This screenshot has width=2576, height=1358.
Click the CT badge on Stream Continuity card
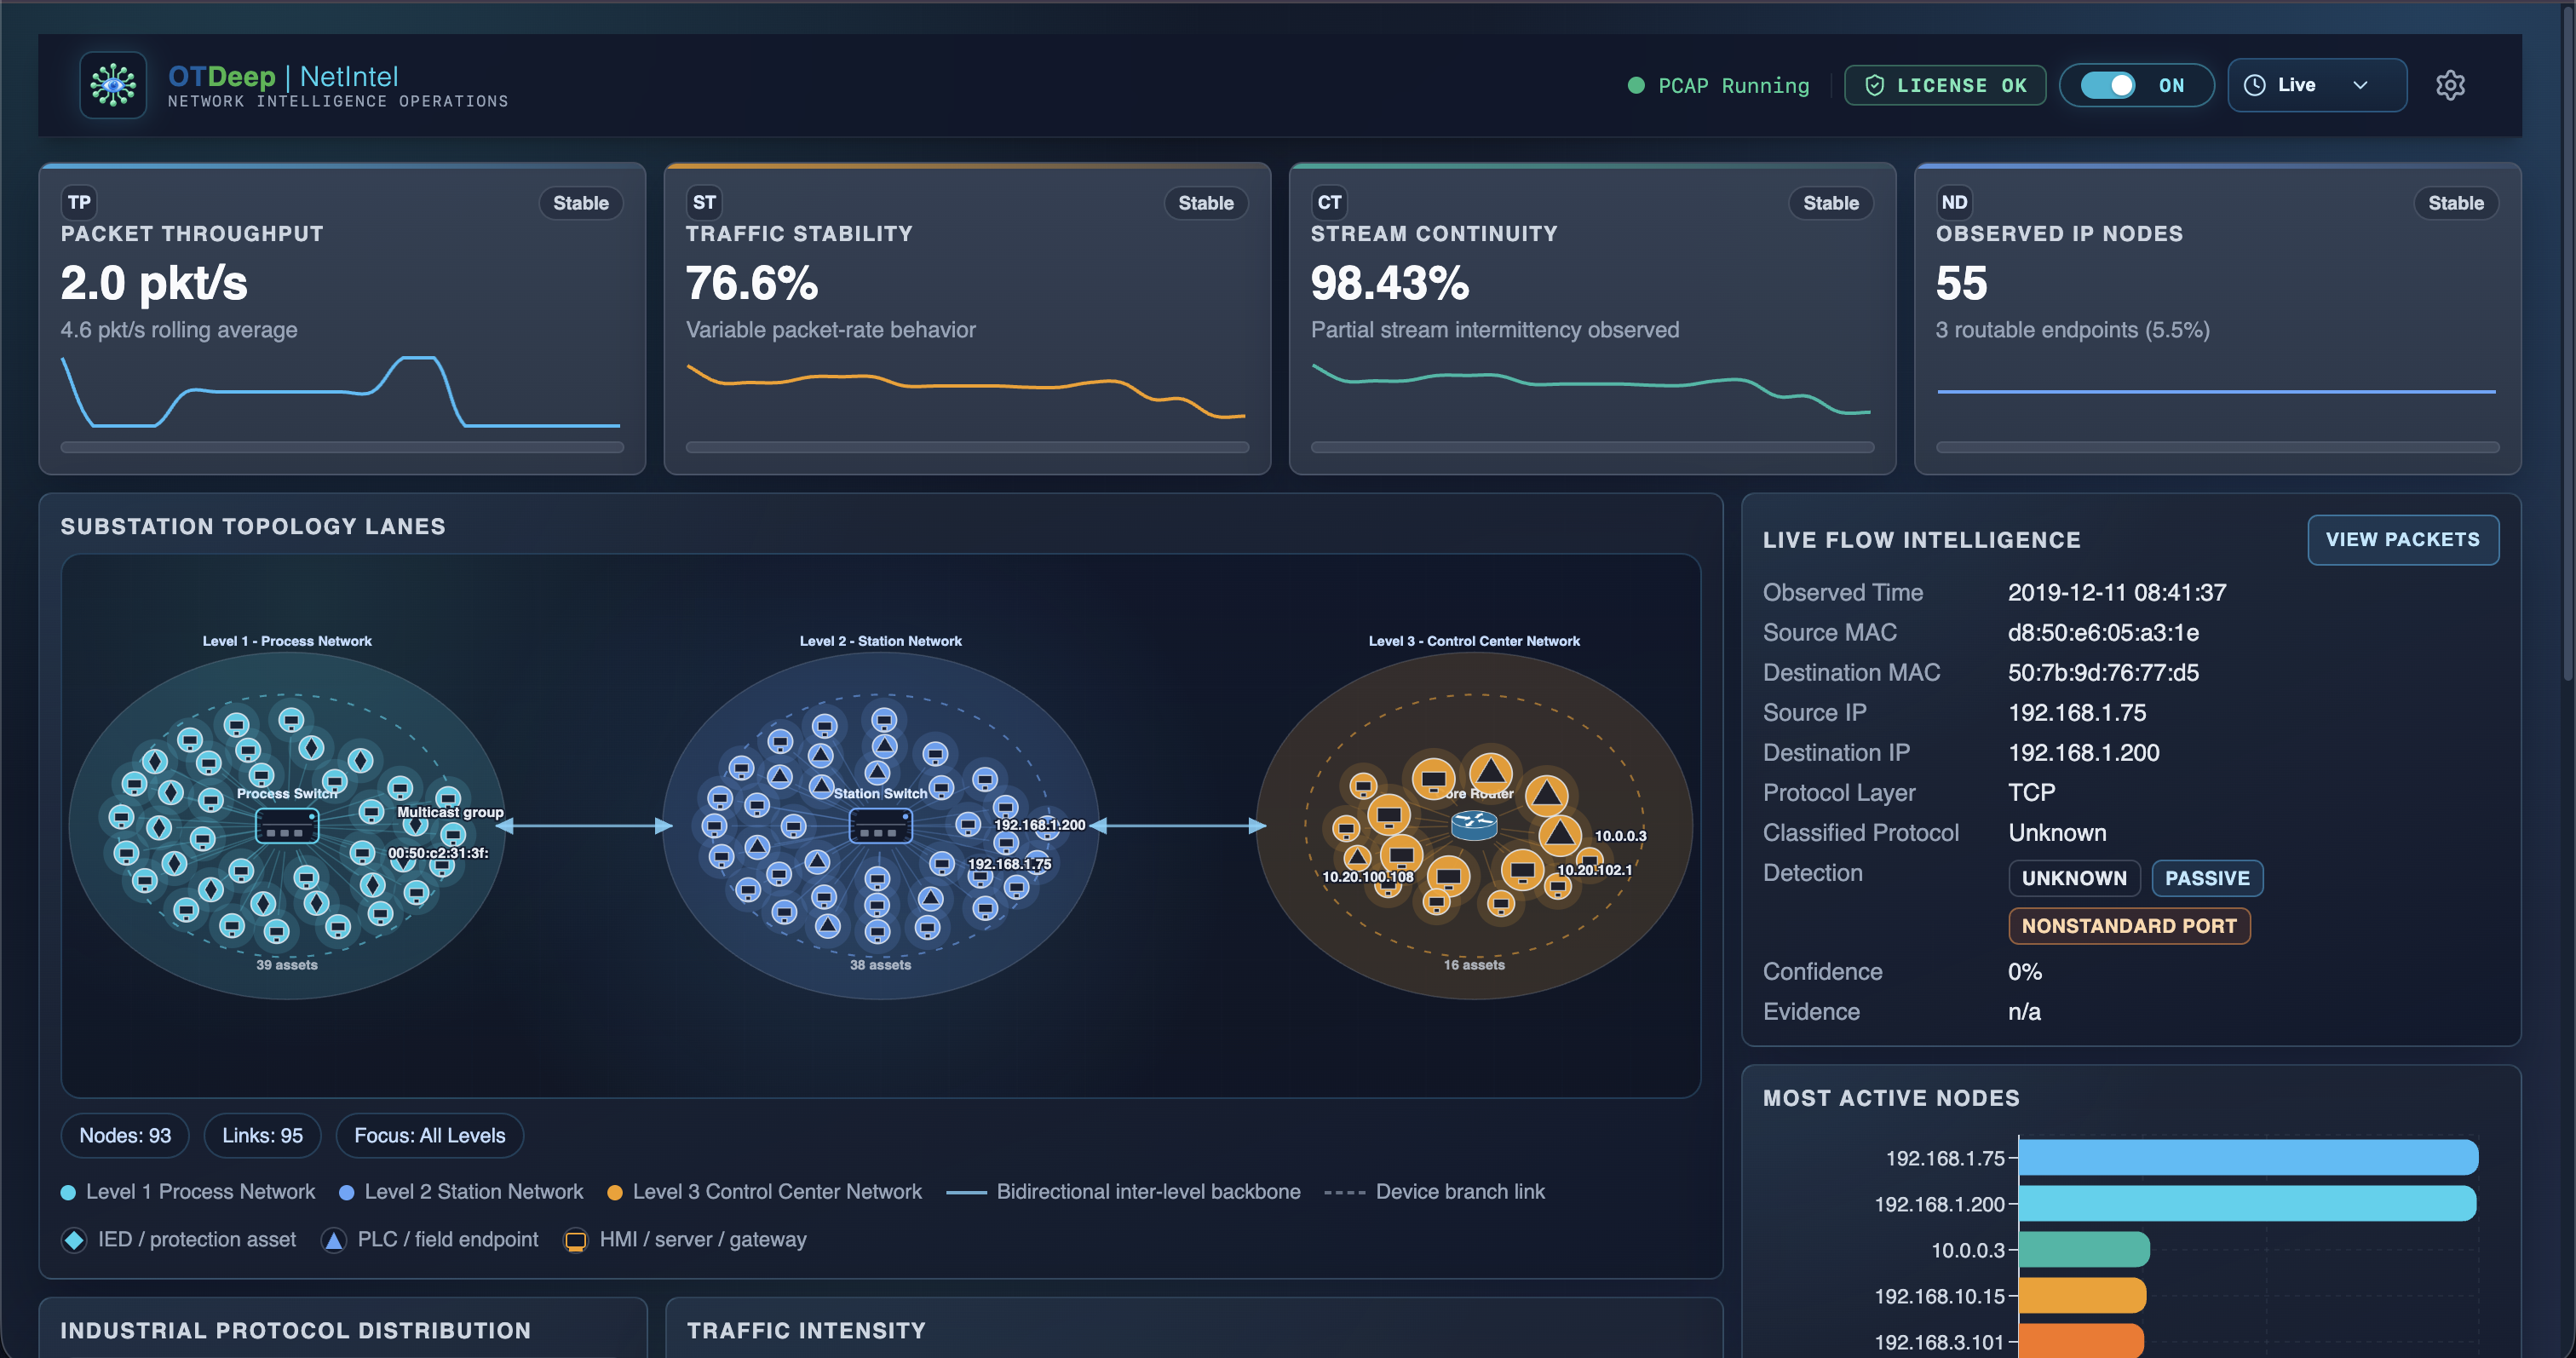click(x=1329, y=202)
